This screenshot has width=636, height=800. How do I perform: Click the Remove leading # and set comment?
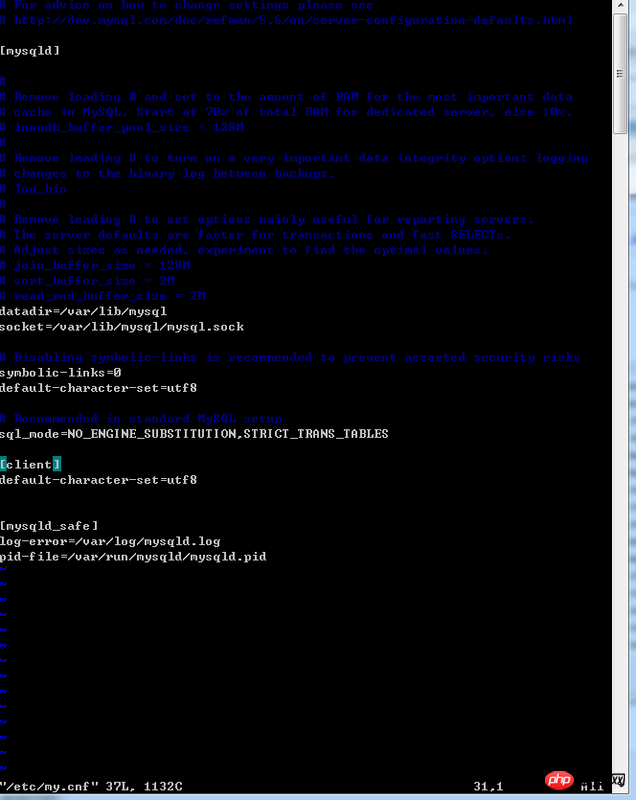point(287,97)
